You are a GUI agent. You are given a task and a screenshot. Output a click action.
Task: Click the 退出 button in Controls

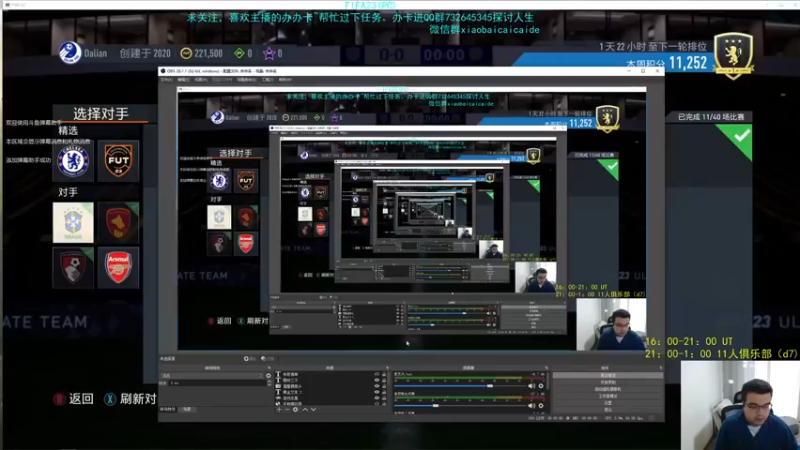click(x=608, y=410)
